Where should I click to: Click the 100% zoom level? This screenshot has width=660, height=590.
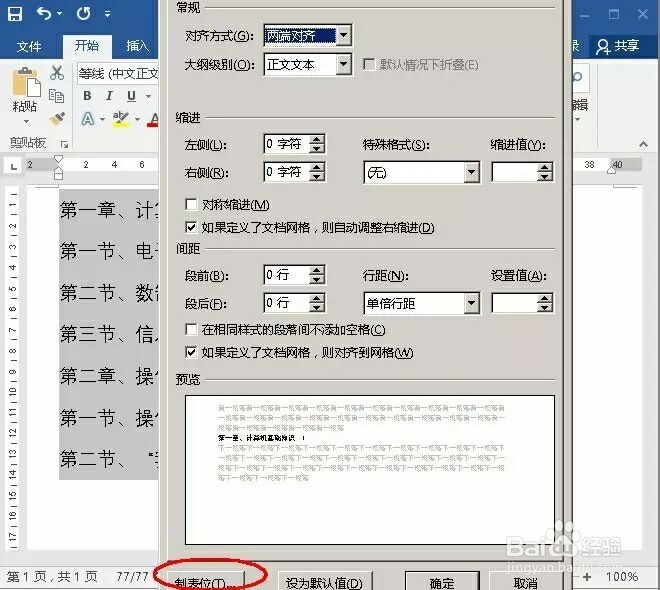pyautogui.click(x=622, y=577)
